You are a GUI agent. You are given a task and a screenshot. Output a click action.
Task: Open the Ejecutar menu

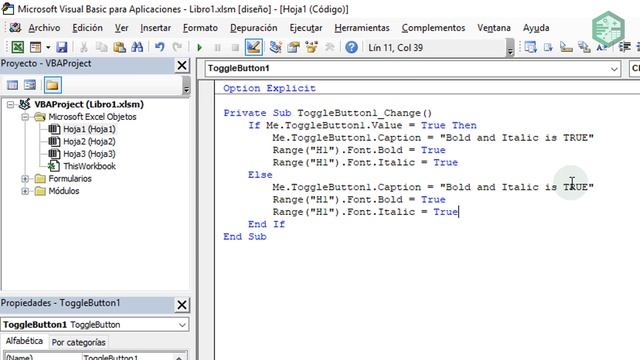[306, 28]
